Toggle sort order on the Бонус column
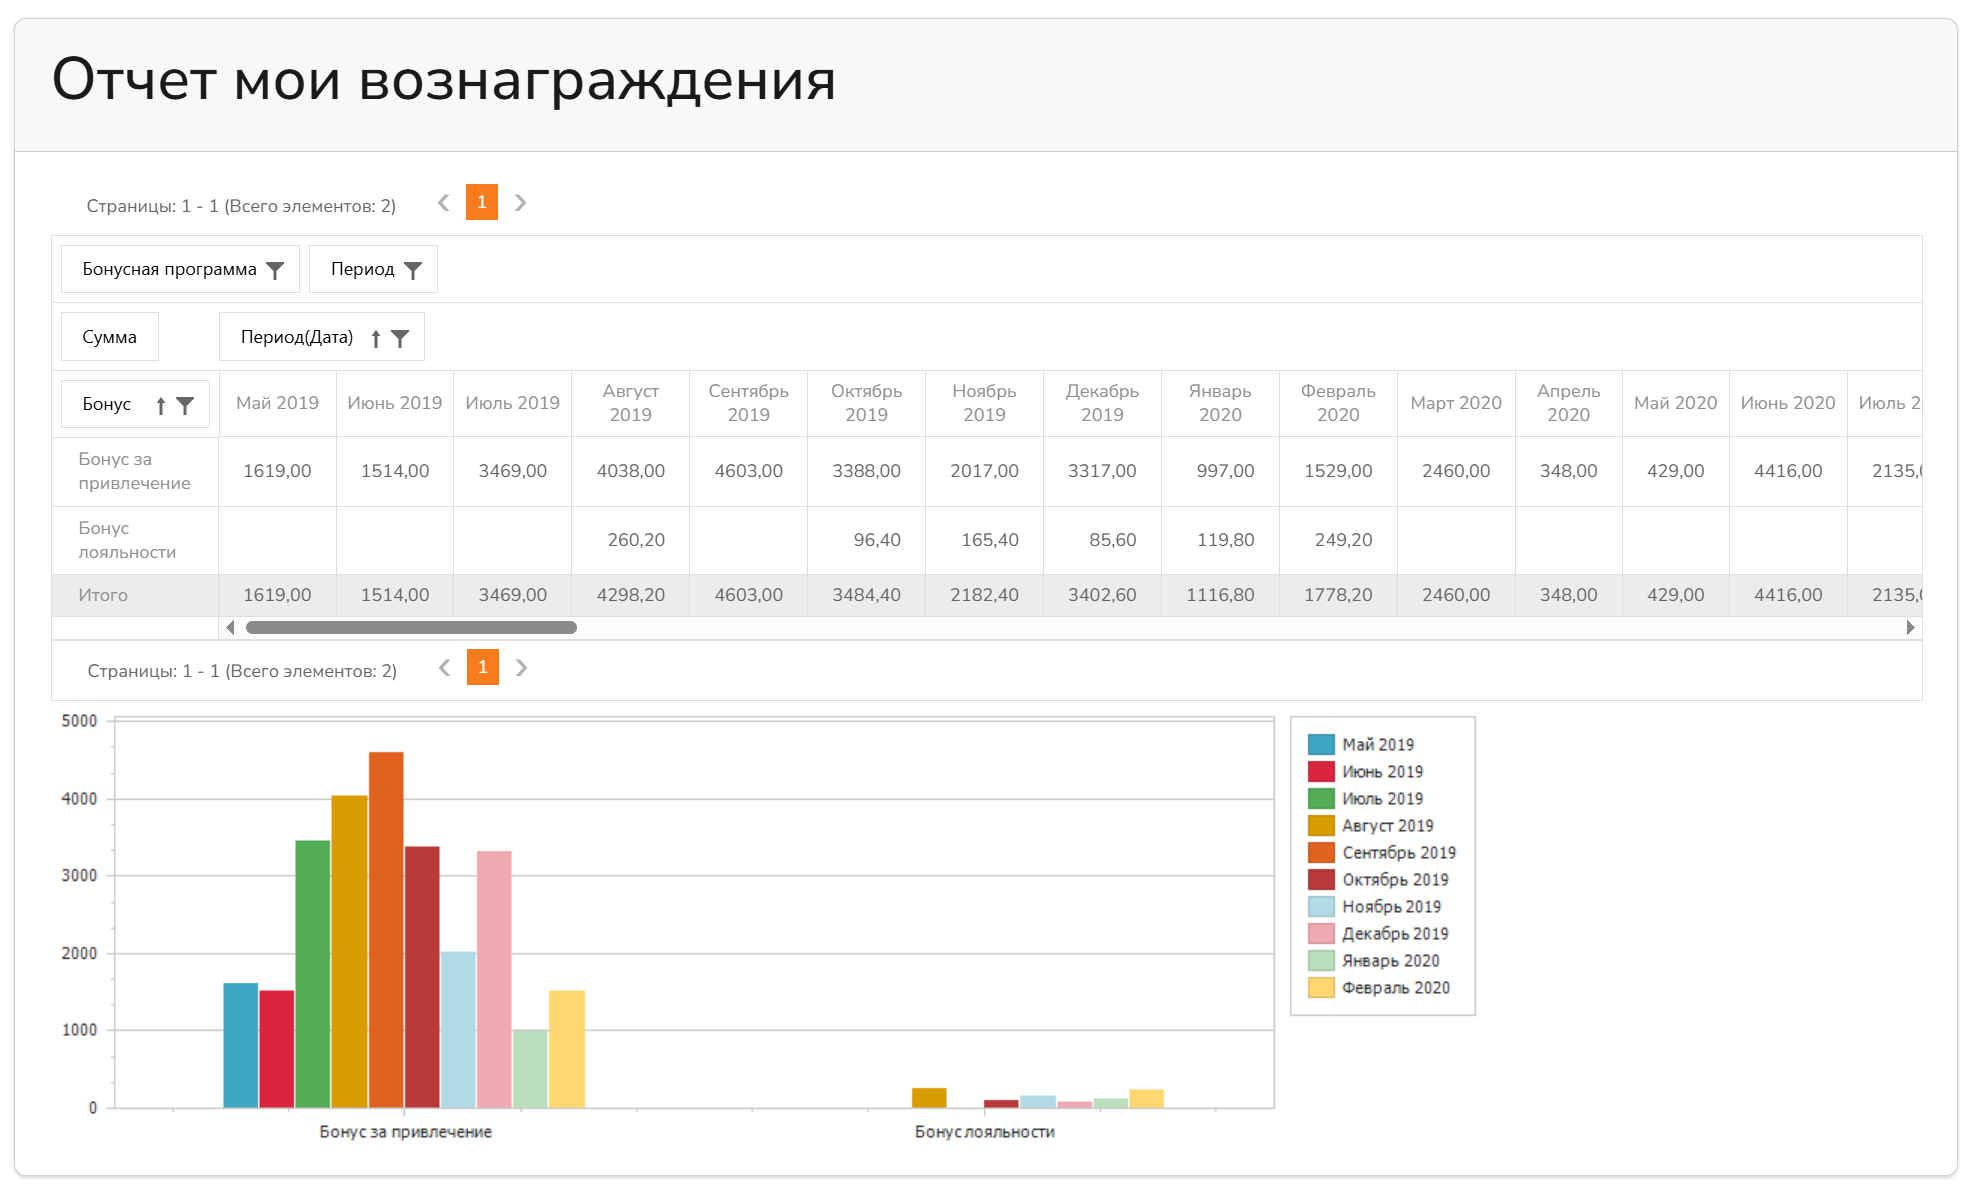 [x=162, y=404]
